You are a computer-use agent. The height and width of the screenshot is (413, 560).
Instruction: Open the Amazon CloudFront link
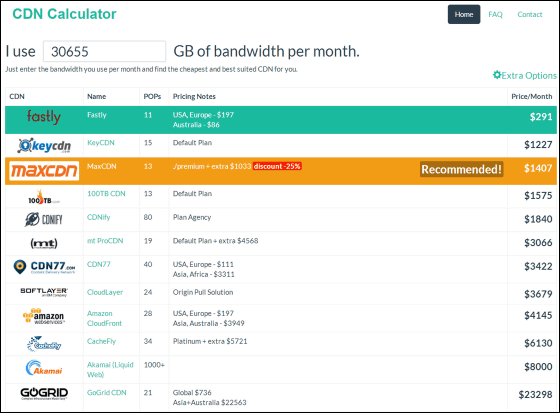pos(104,318)
